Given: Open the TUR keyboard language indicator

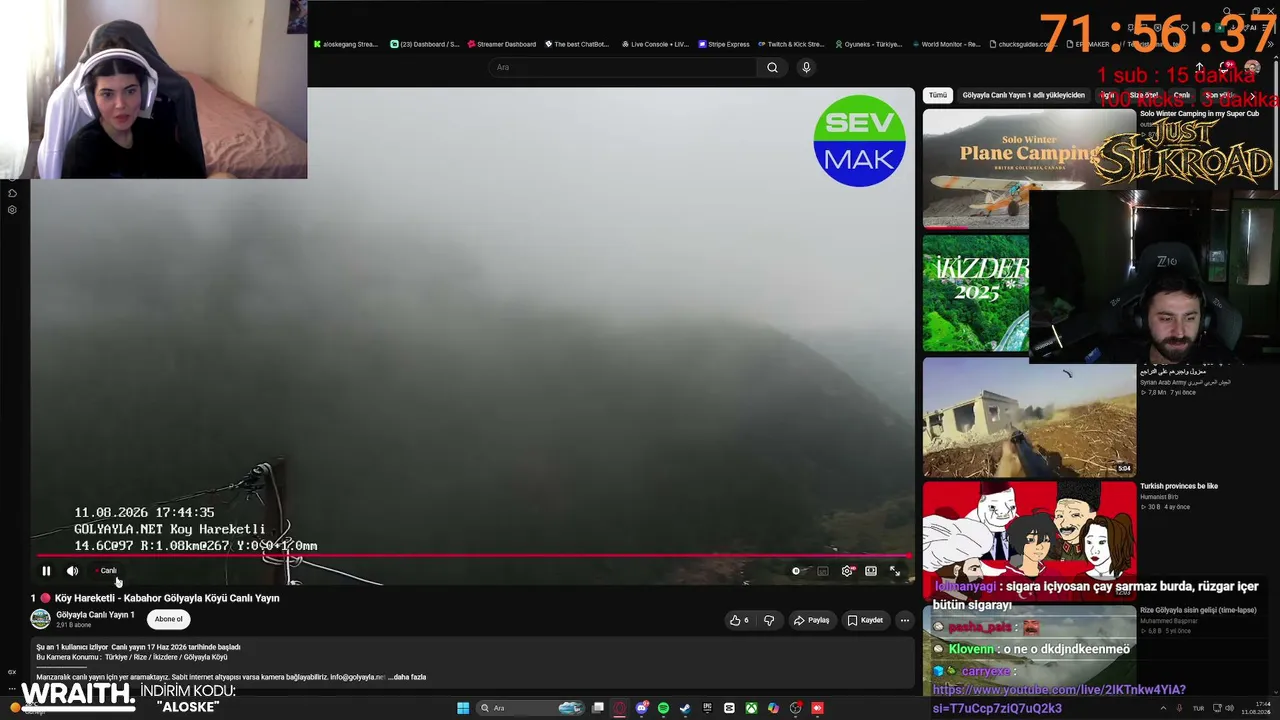Looking at the screenshot, I should click(1198, 708).
